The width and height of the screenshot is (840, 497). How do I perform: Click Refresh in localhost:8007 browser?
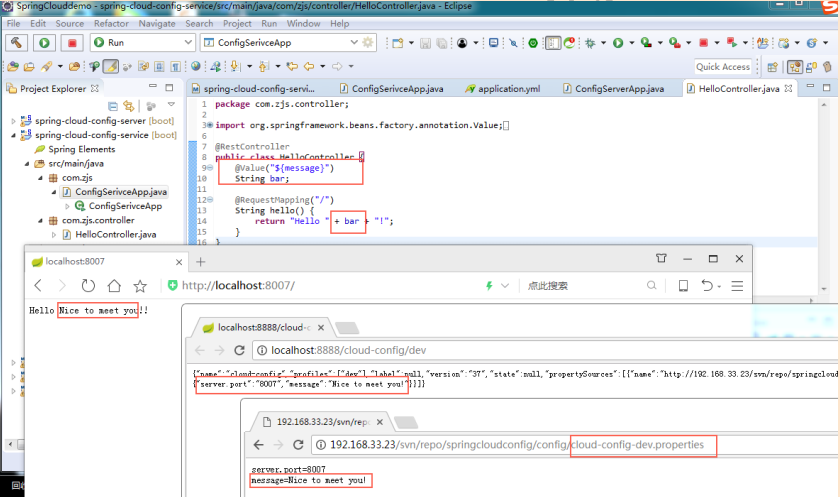coord(88,285)
